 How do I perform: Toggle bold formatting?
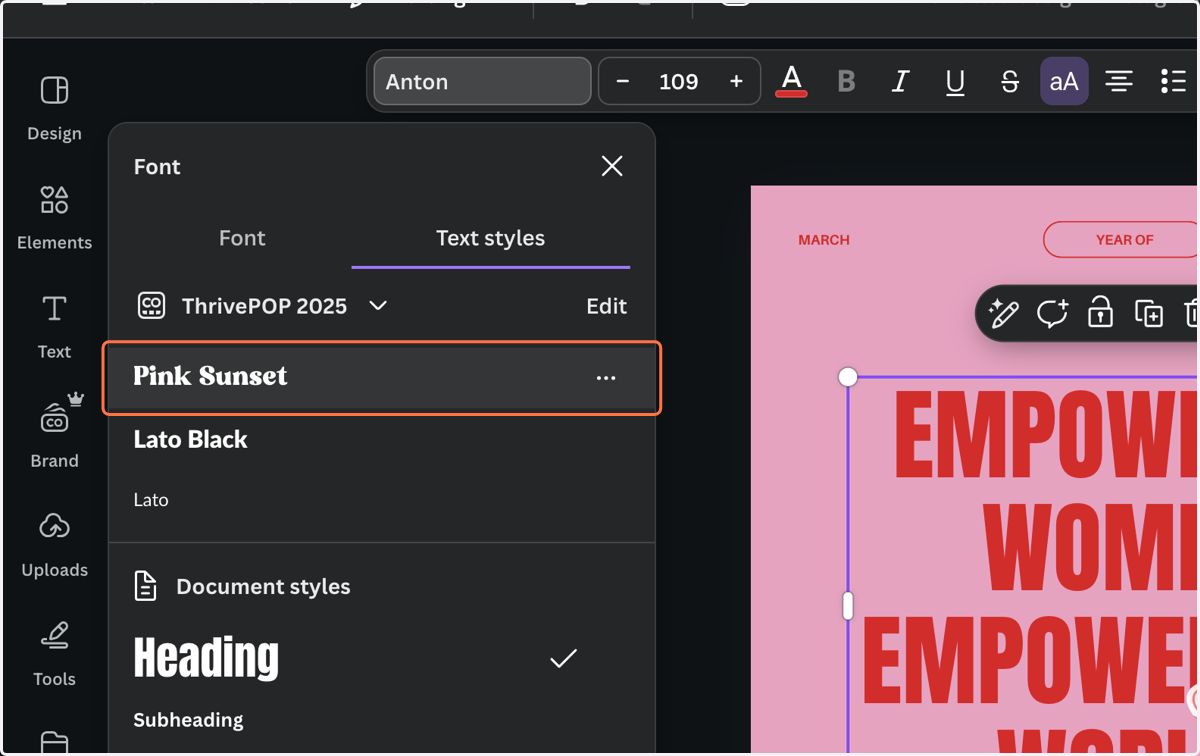click(846, 82)
